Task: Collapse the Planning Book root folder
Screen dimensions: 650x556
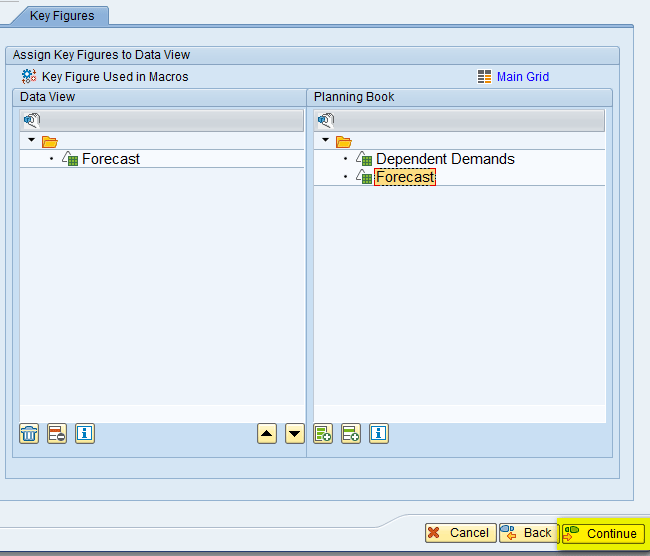Action: (325, 140)
